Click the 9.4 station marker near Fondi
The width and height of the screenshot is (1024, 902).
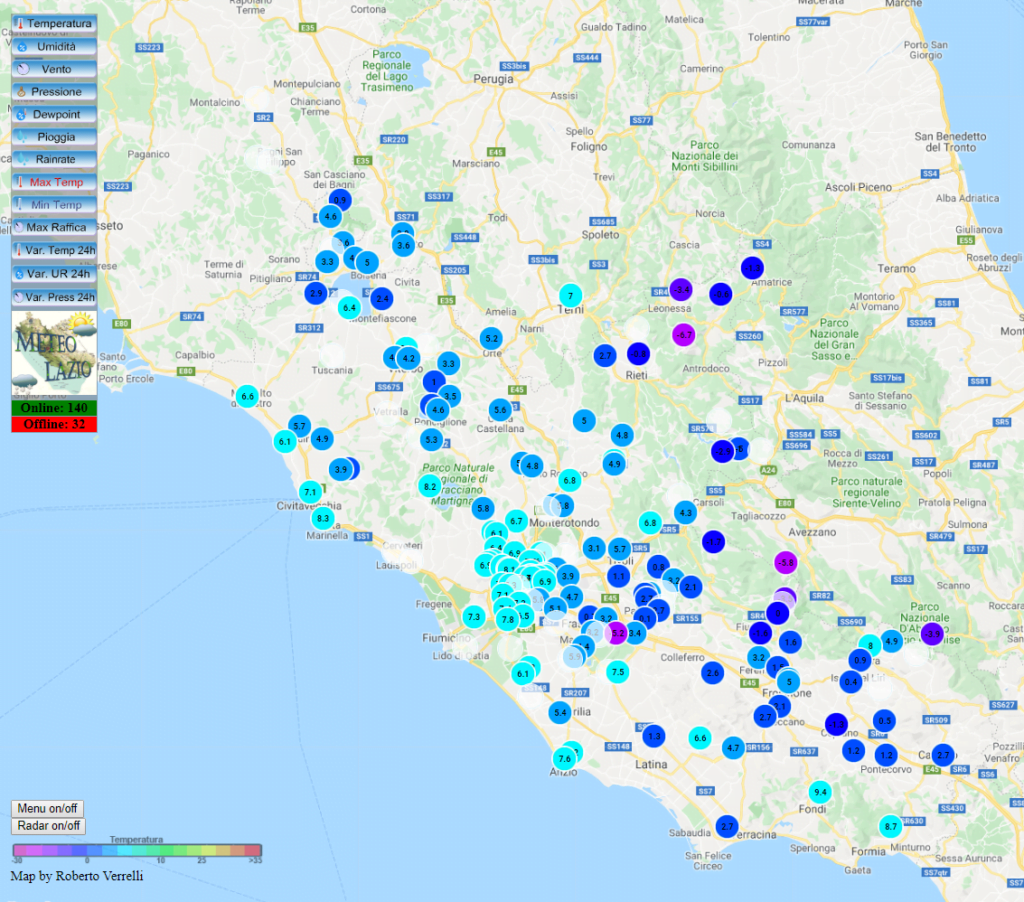coord(820,792)
